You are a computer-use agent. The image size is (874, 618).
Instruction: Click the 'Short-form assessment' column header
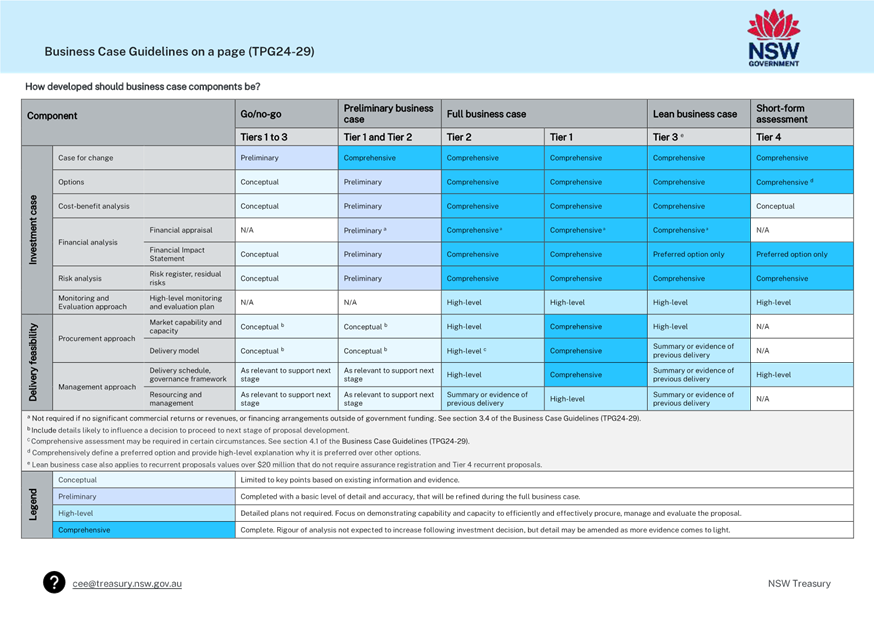pyautogui.click(x=802, y=114)
